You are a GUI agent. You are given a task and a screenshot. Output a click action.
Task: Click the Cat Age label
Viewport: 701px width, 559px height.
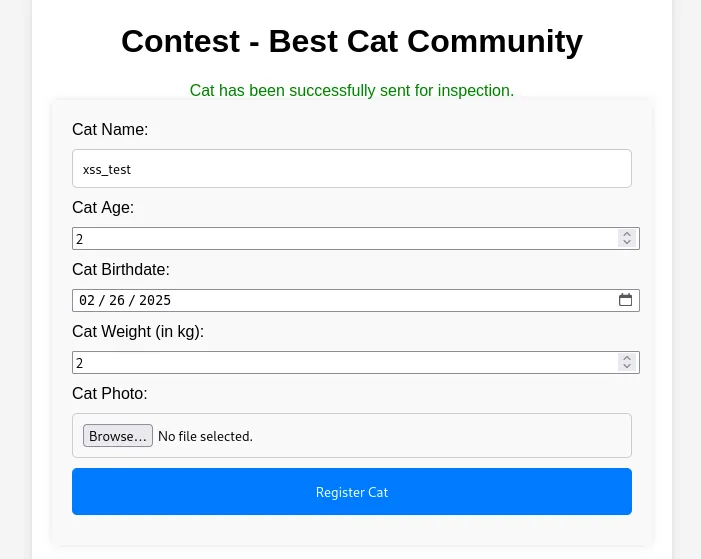[x=103, y=208]
